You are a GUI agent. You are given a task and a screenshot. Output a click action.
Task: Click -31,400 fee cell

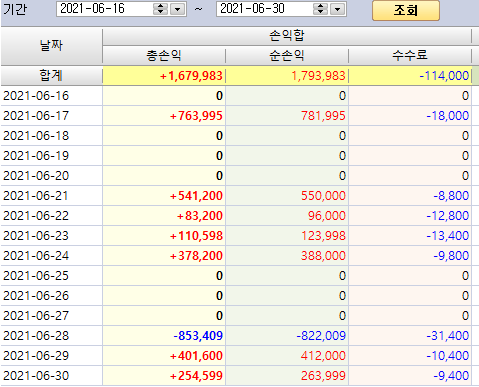[410, 336]
